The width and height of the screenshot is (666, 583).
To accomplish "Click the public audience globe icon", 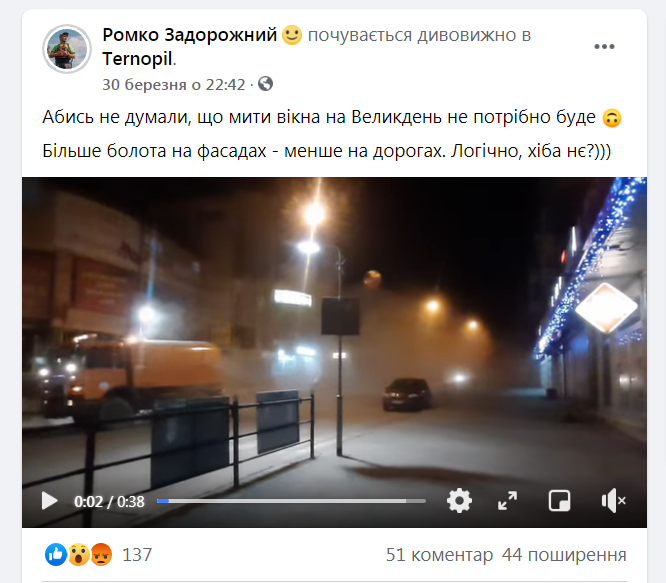I will (x=265, y=84).
